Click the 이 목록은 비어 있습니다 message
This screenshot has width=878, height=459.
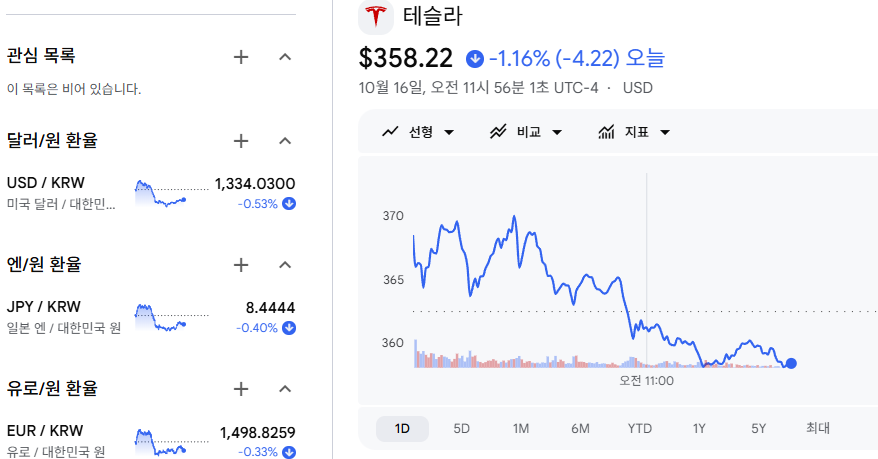click(74, 89)
